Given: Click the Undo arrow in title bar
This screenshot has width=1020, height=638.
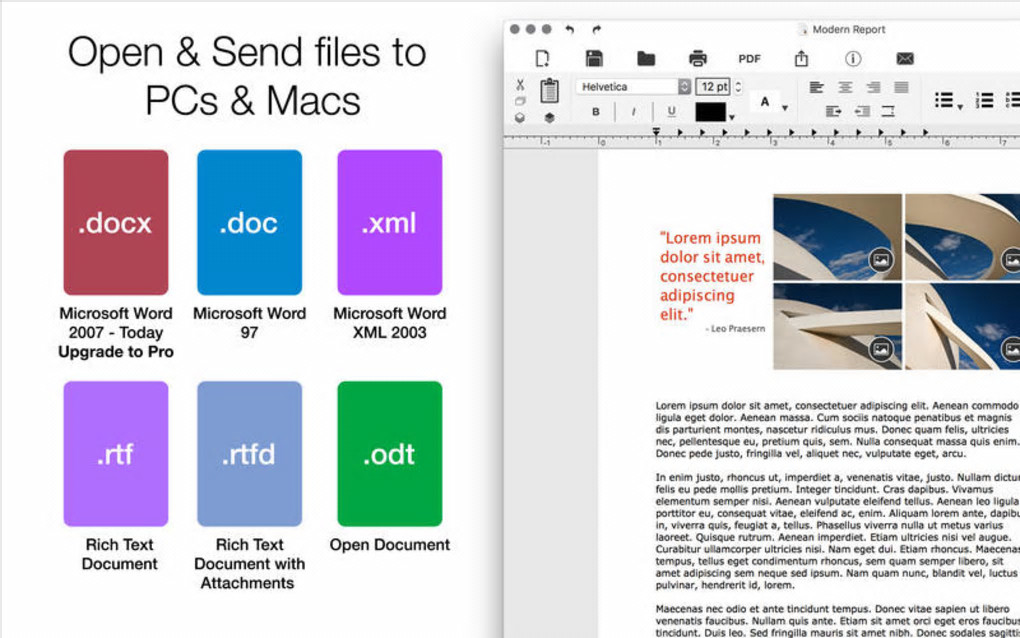Looking at the screenshot, I should [570, 29].
